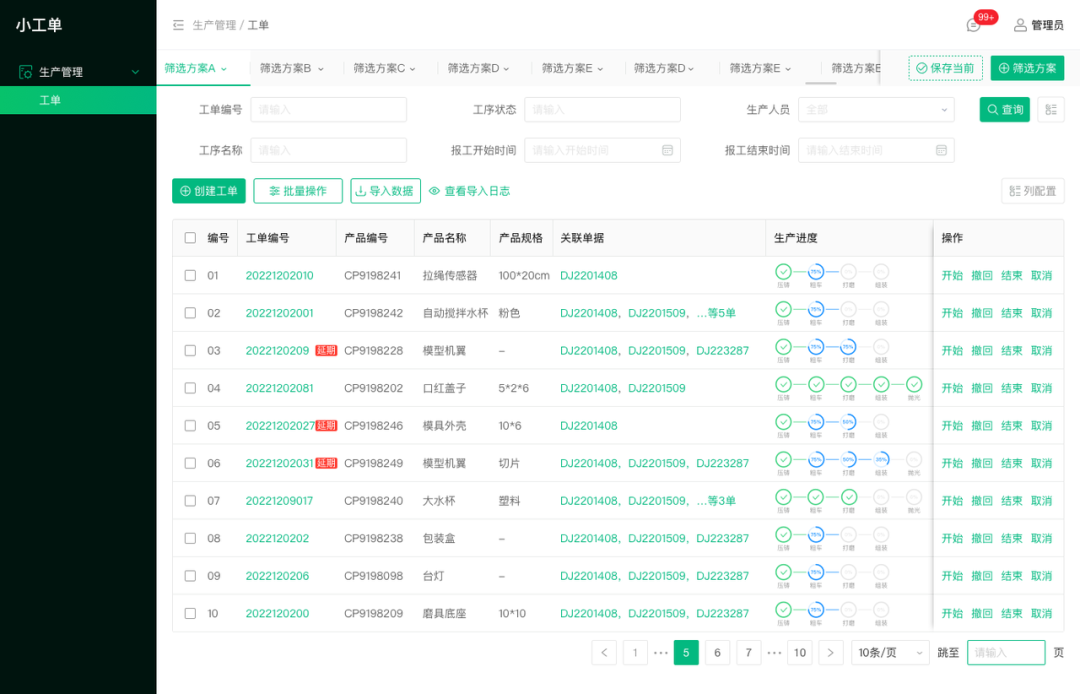Click the eye icon for 查看导入日志
Viewport: 1080px width, 694px height.
point(434,191)
